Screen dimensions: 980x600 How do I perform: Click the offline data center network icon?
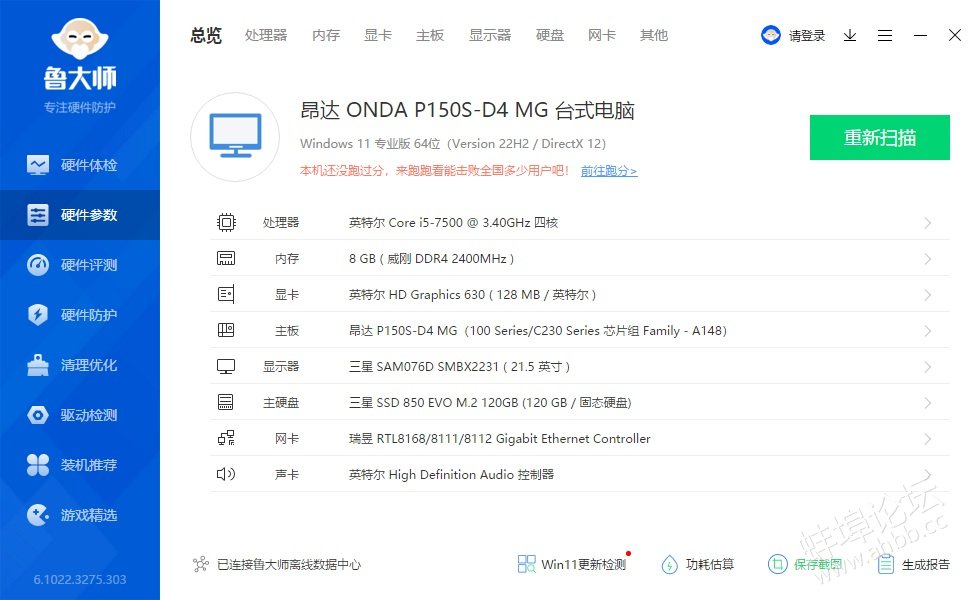[201, 564]
